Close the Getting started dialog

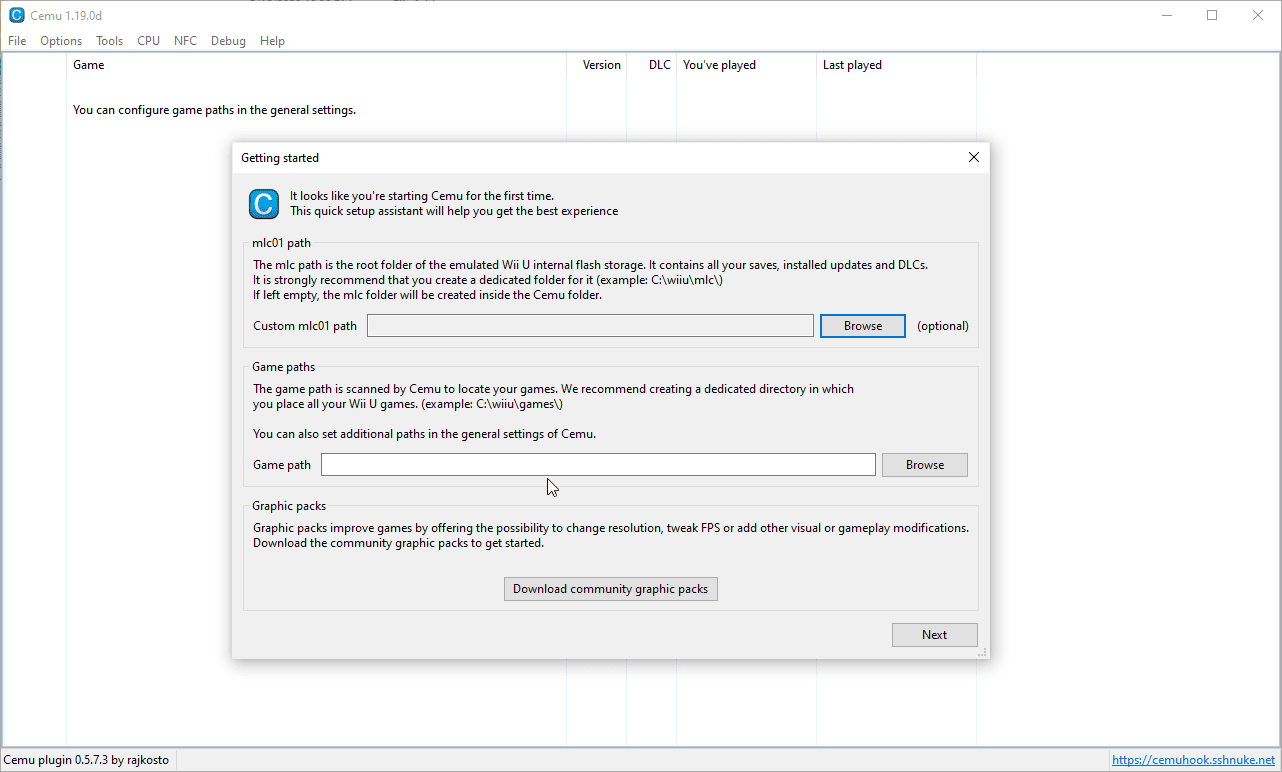click(x=974, y=157)
